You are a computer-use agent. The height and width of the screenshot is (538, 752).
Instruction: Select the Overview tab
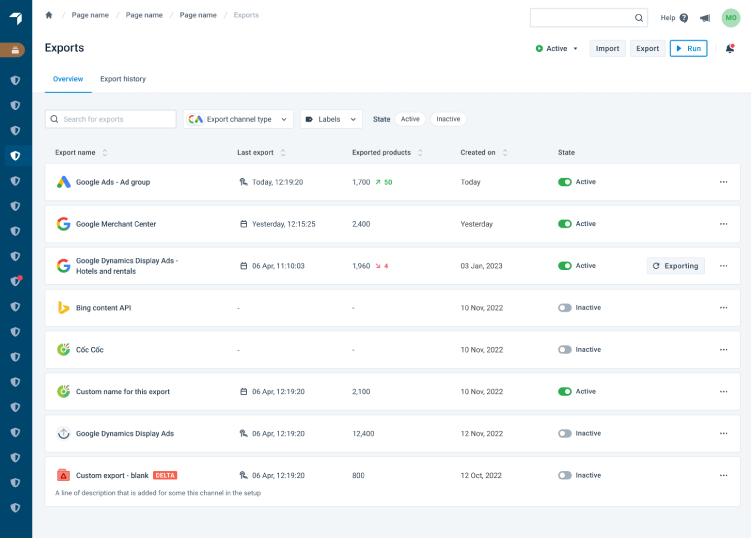[68, 79]
